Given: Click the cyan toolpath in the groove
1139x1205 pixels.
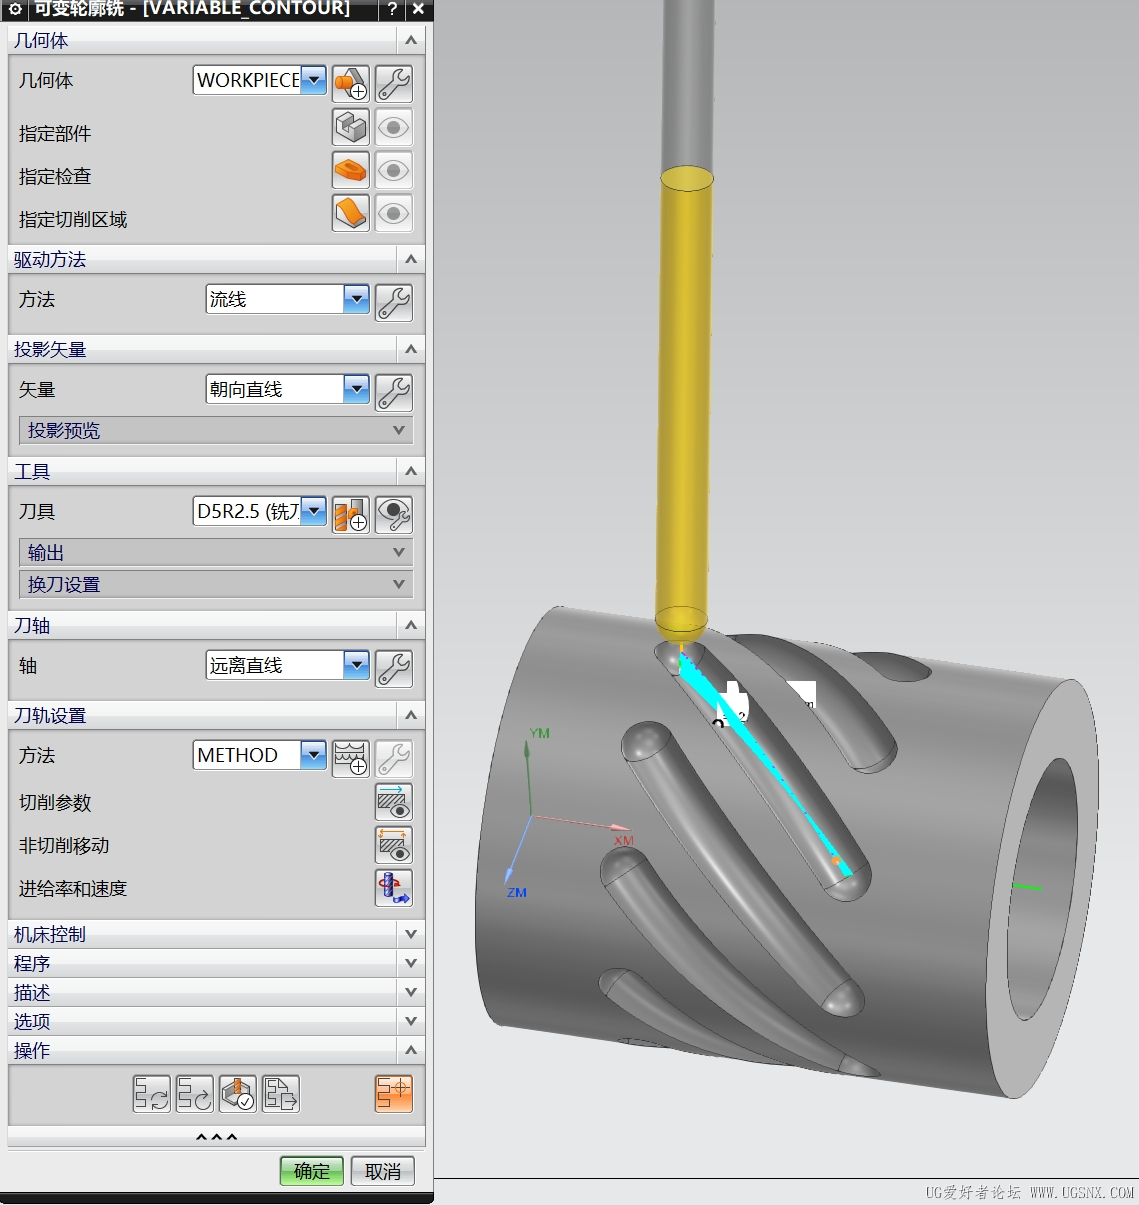Looking at the screenshot, I should coord(765,765).
